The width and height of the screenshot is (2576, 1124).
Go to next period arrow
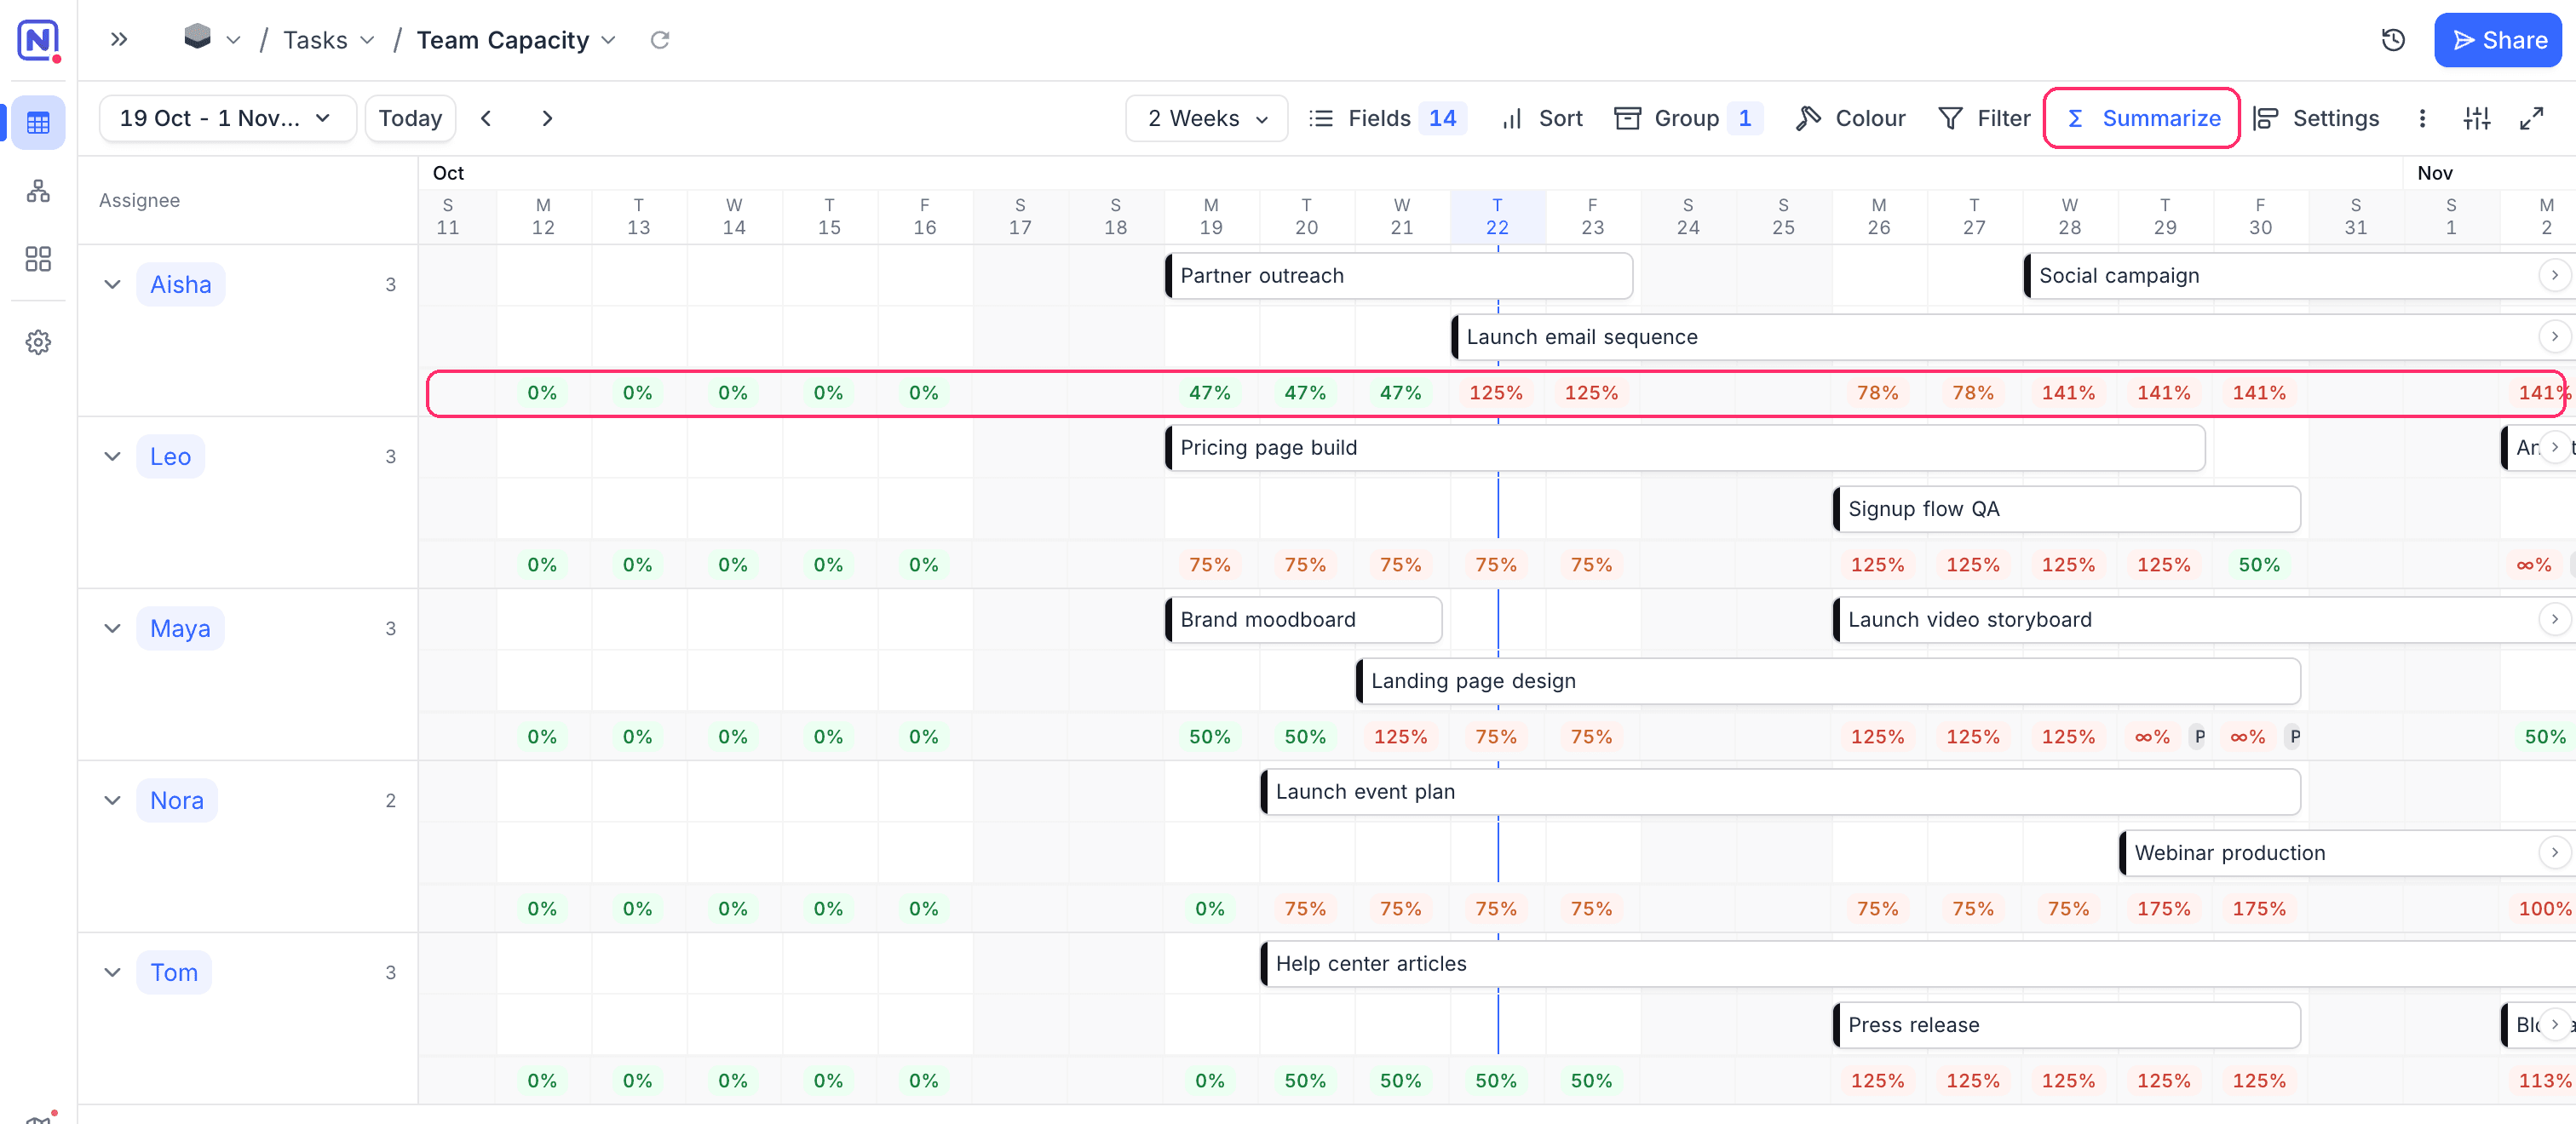(x=547, y=118)
